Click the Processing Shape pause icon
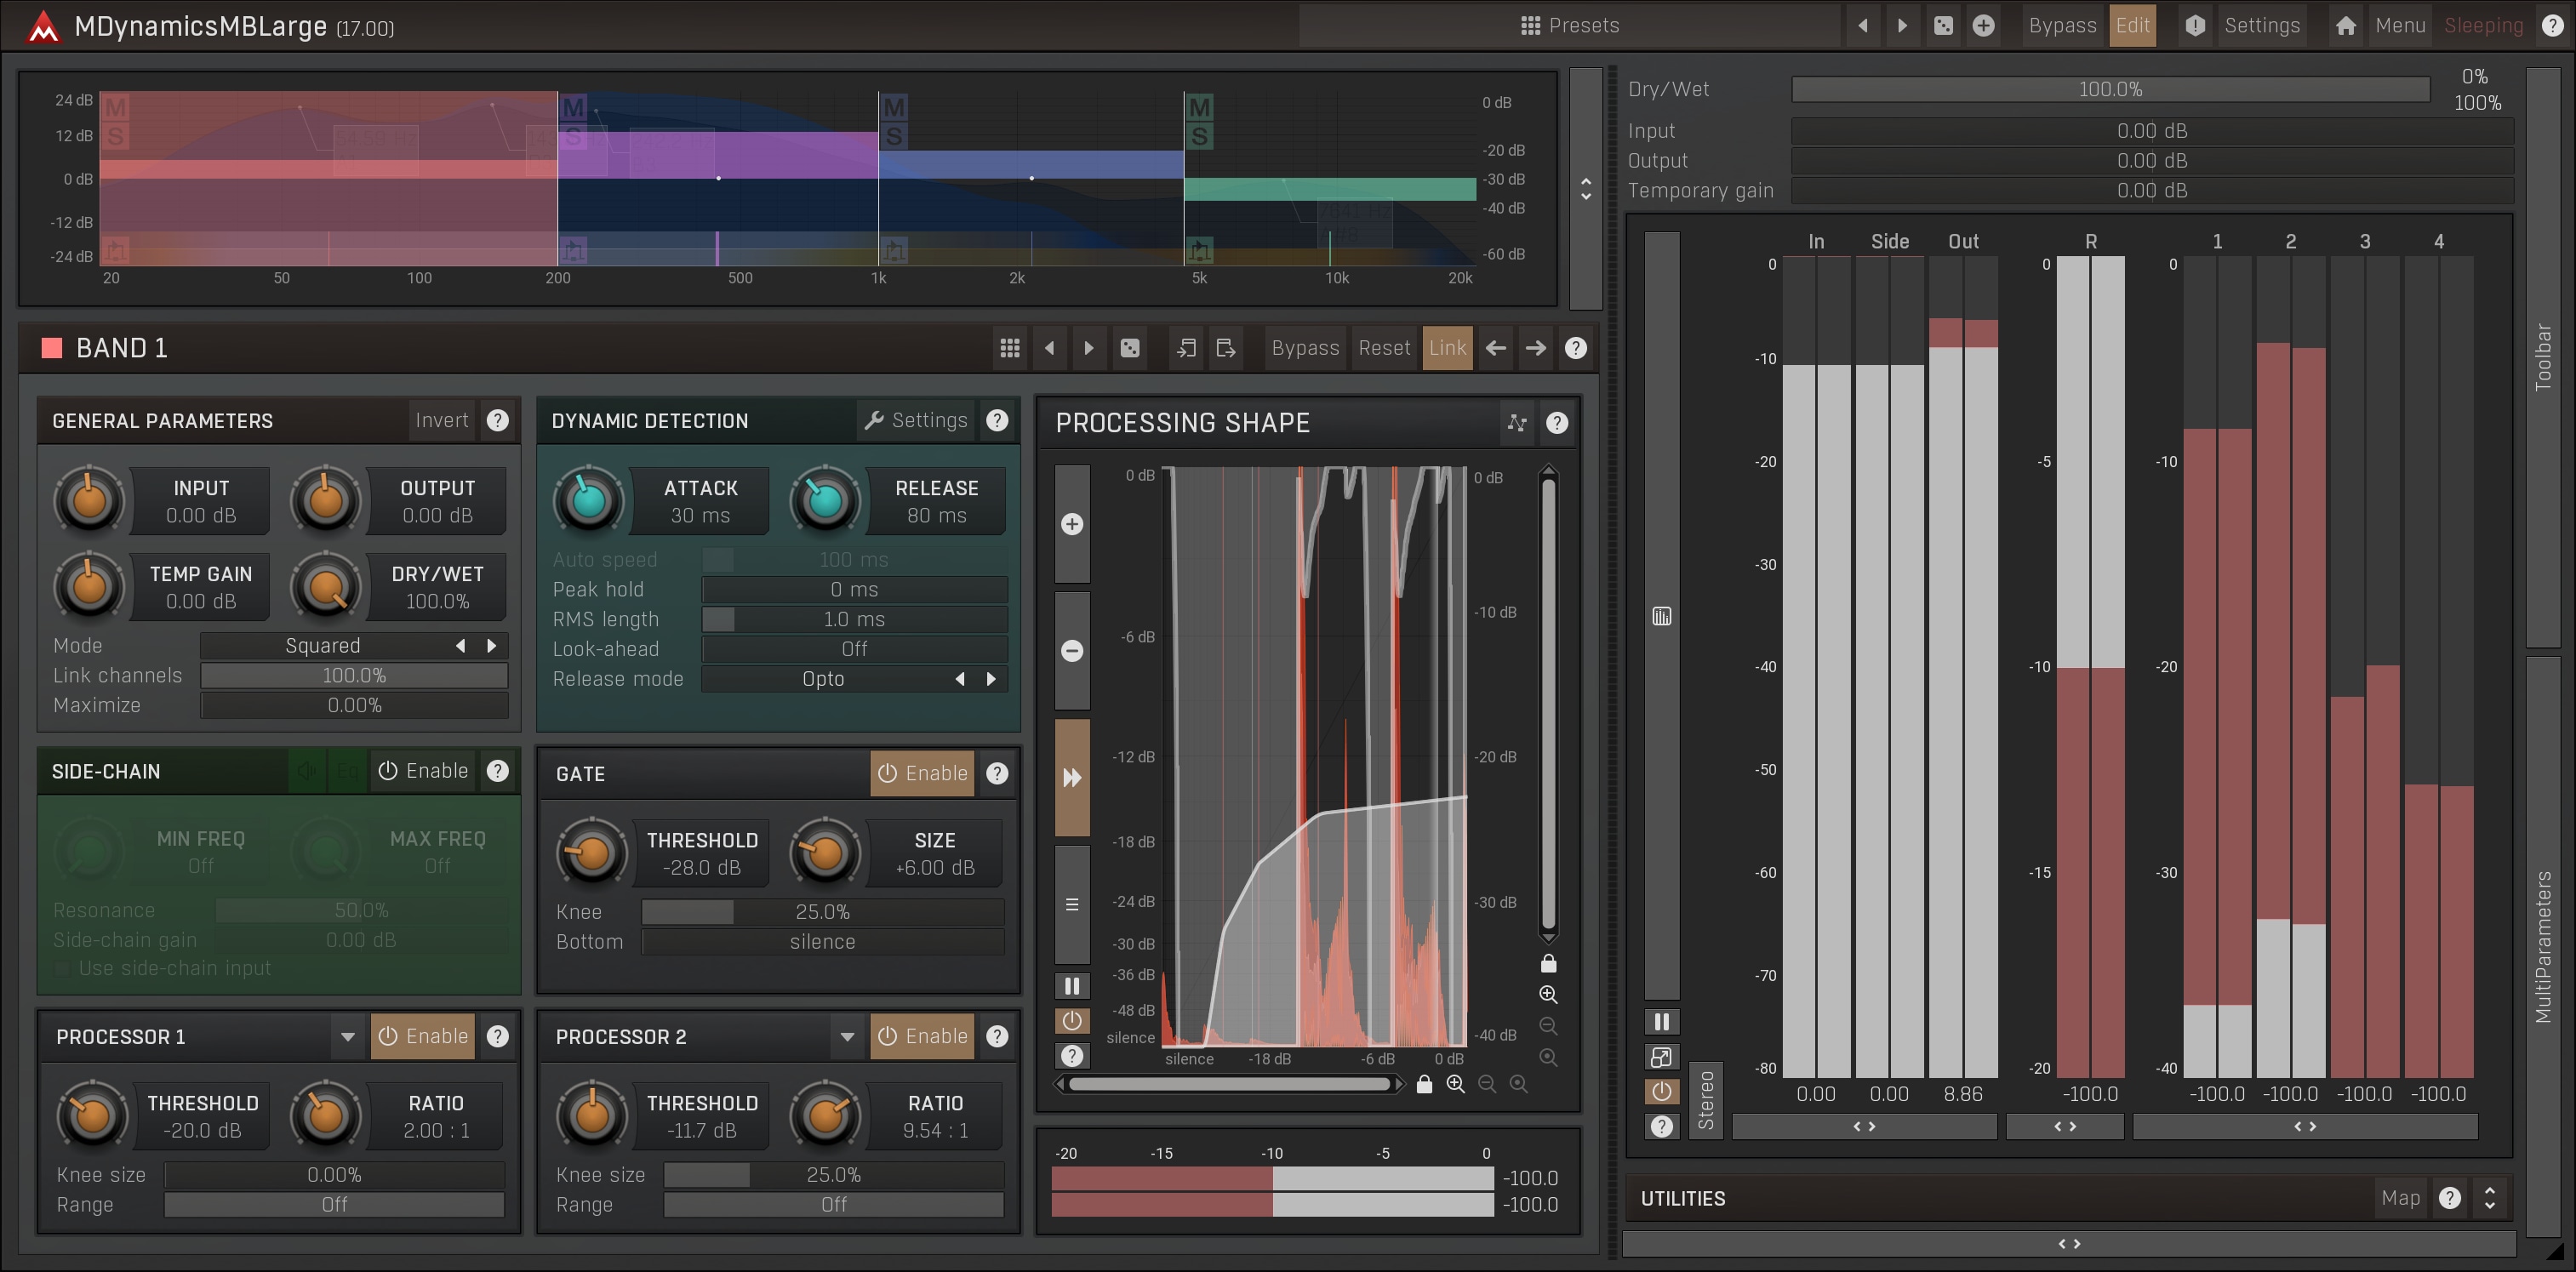The image size is (2576, 1272). (1071, 986)
